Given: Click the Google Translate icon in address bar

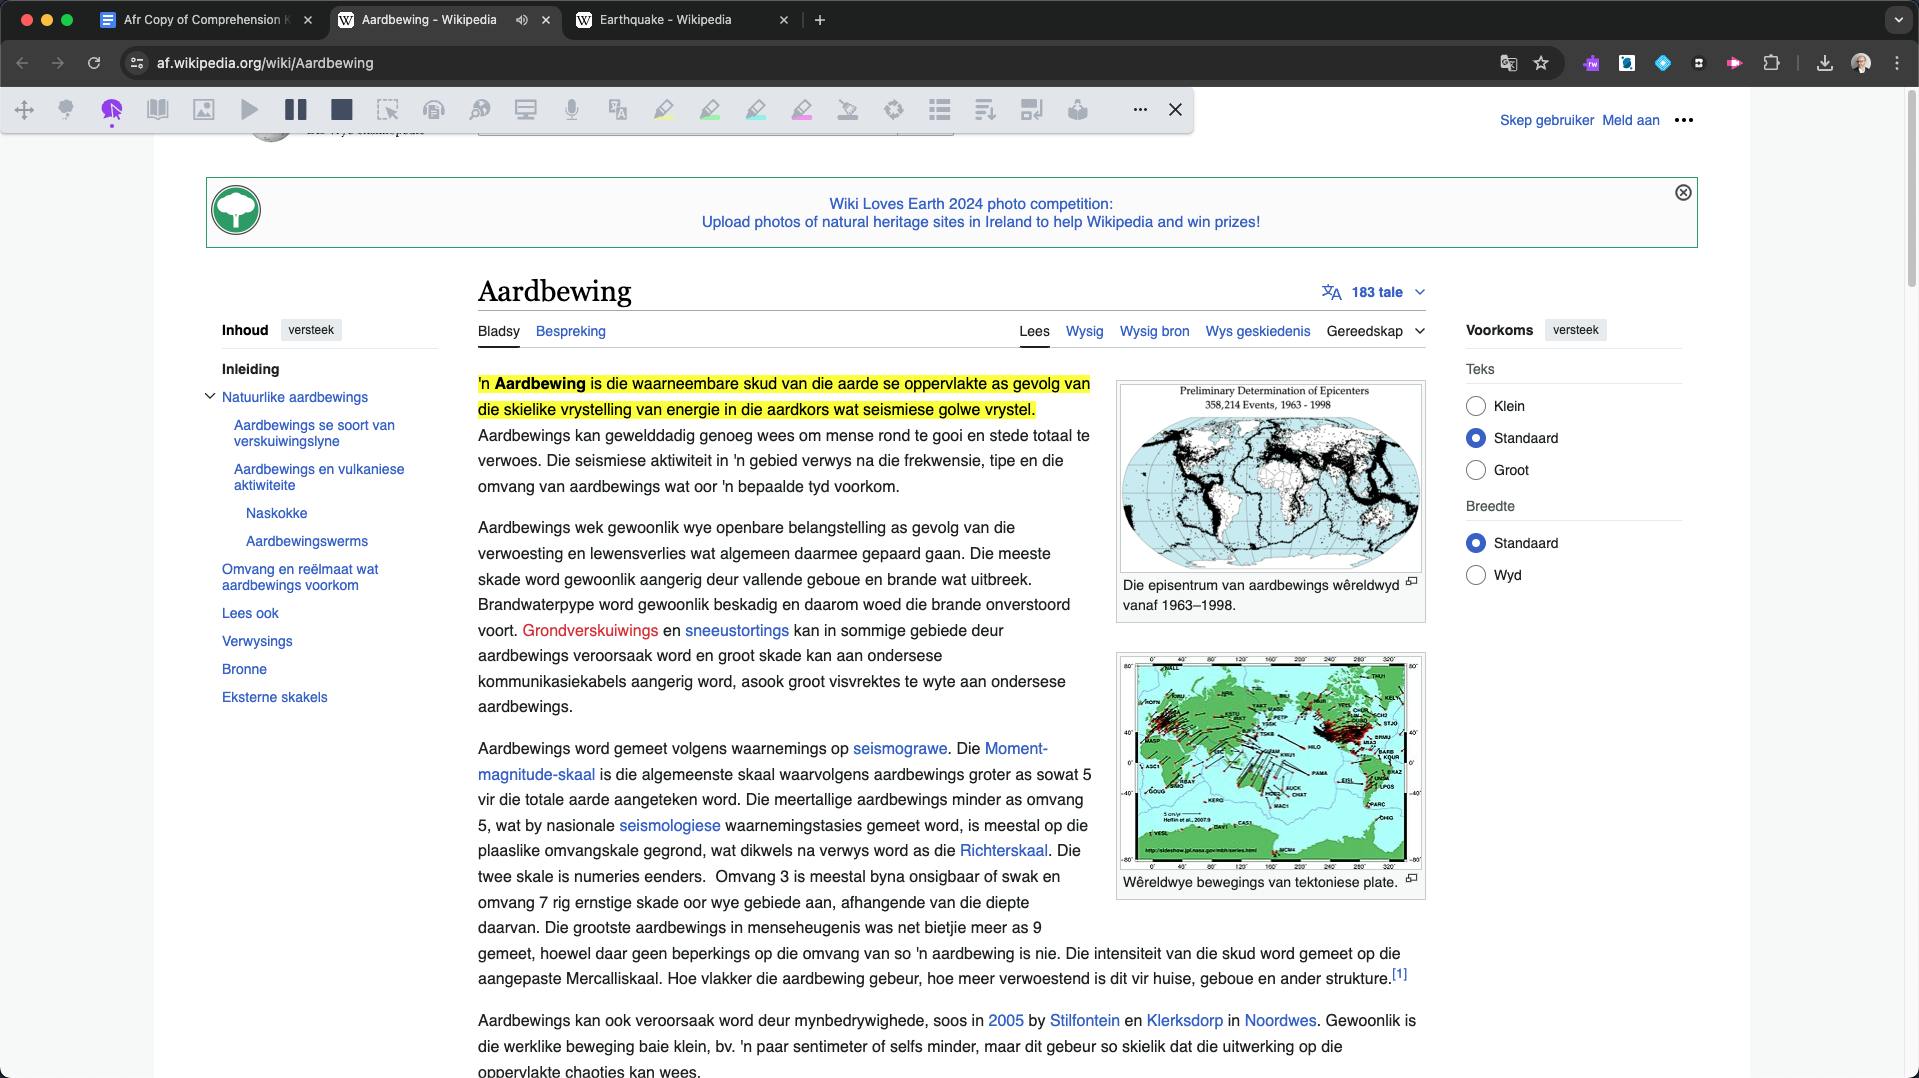Looking at the screenshot, I should (x=1509, y=63).
